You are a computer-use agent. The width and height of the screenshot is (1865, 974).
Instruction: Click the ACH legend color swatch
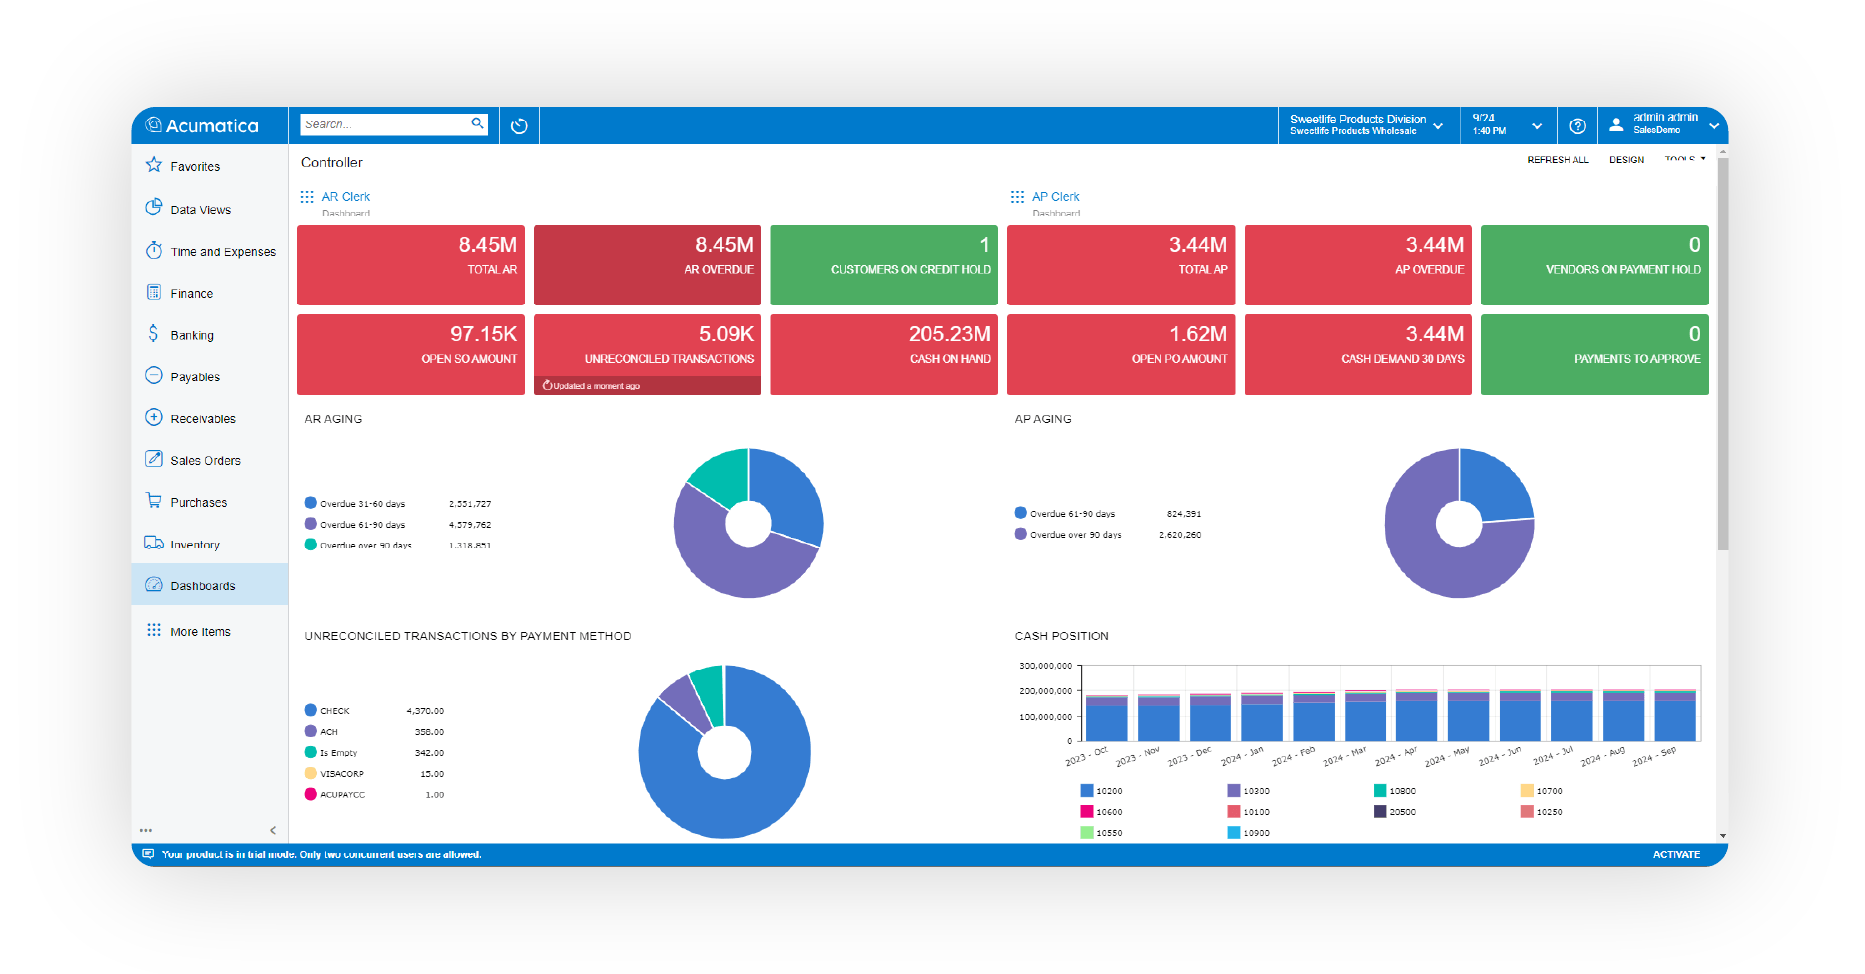pyautogui.click(x=311, y=731)
